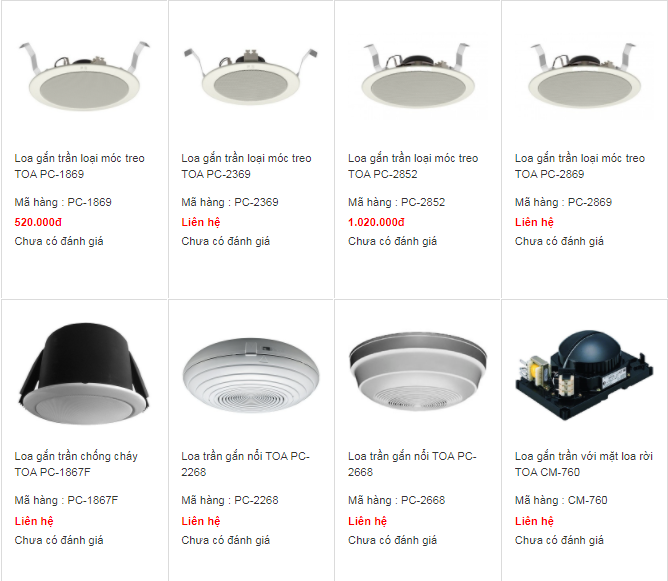Select 'Liên hệ' under the PC-2369 product
This screenshot has height=581, width=668.
201,222
